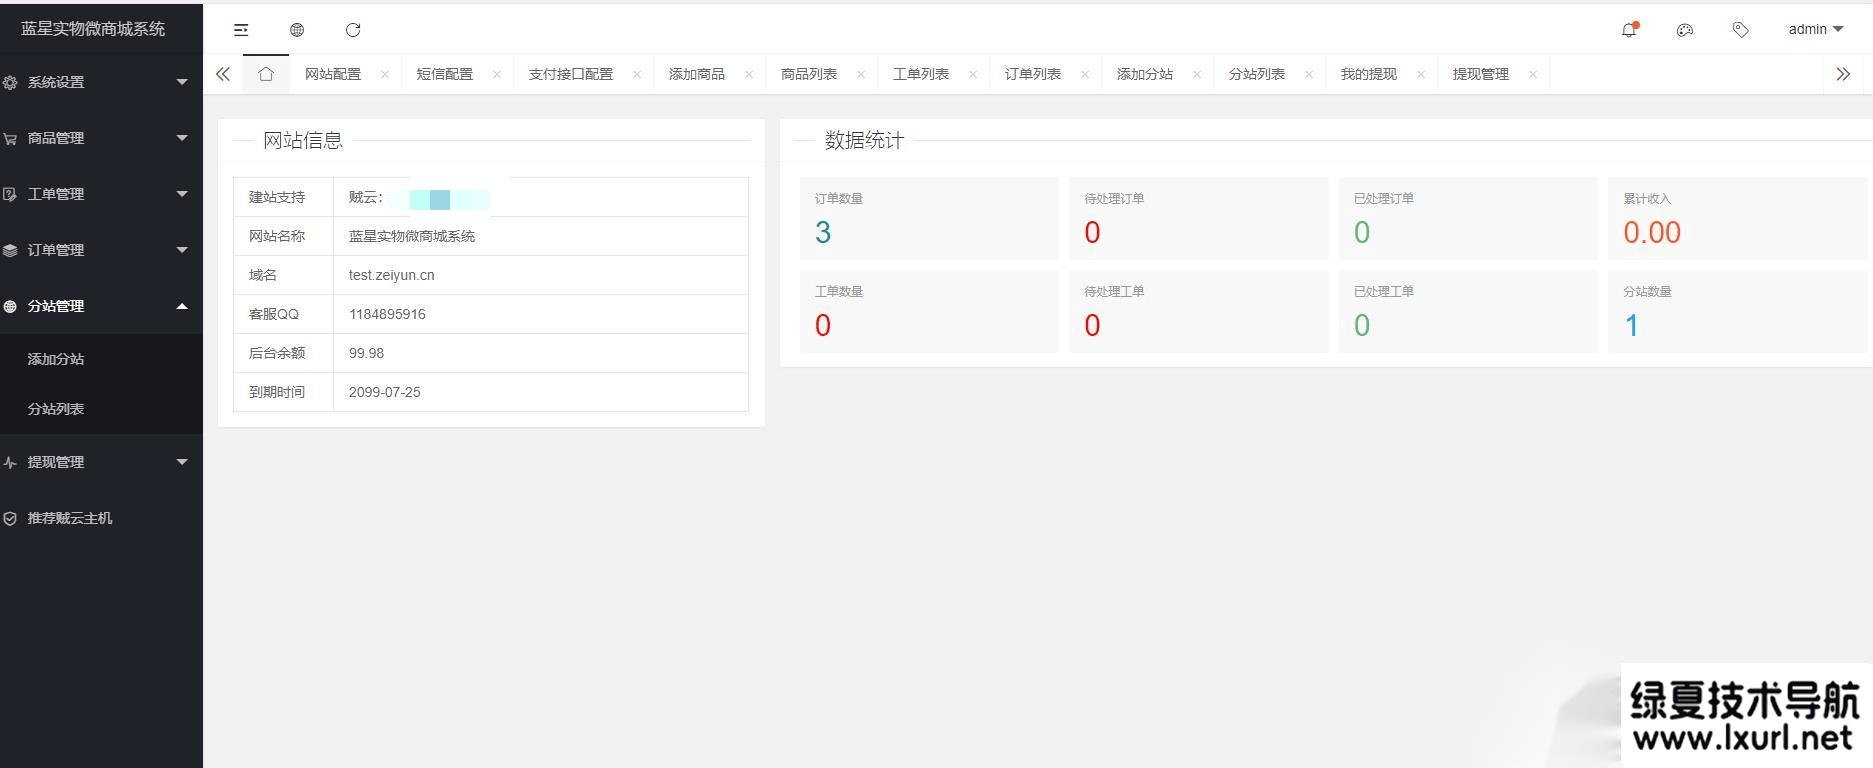Click the tag icon in header
The image size is (1873, 768).
(1741, 30)
